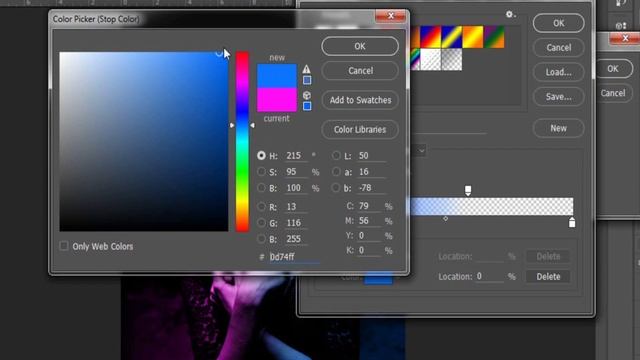Viewport: 640px width, 360px height.
Task: Select the H hue radio button
Action: coord(261,156)
